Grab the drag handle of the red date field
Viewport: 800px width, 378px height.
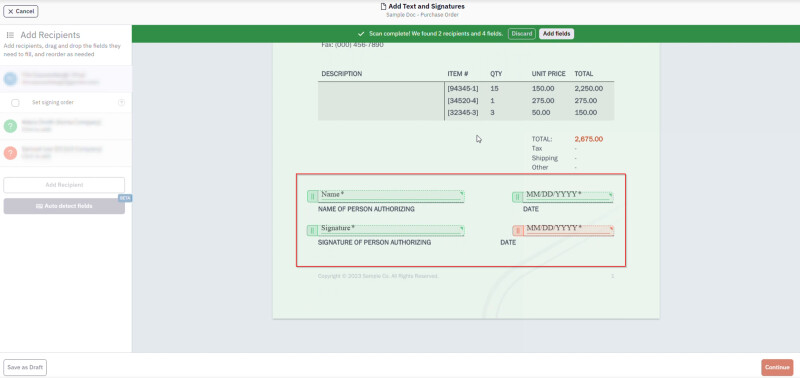(x=518, y=231)
